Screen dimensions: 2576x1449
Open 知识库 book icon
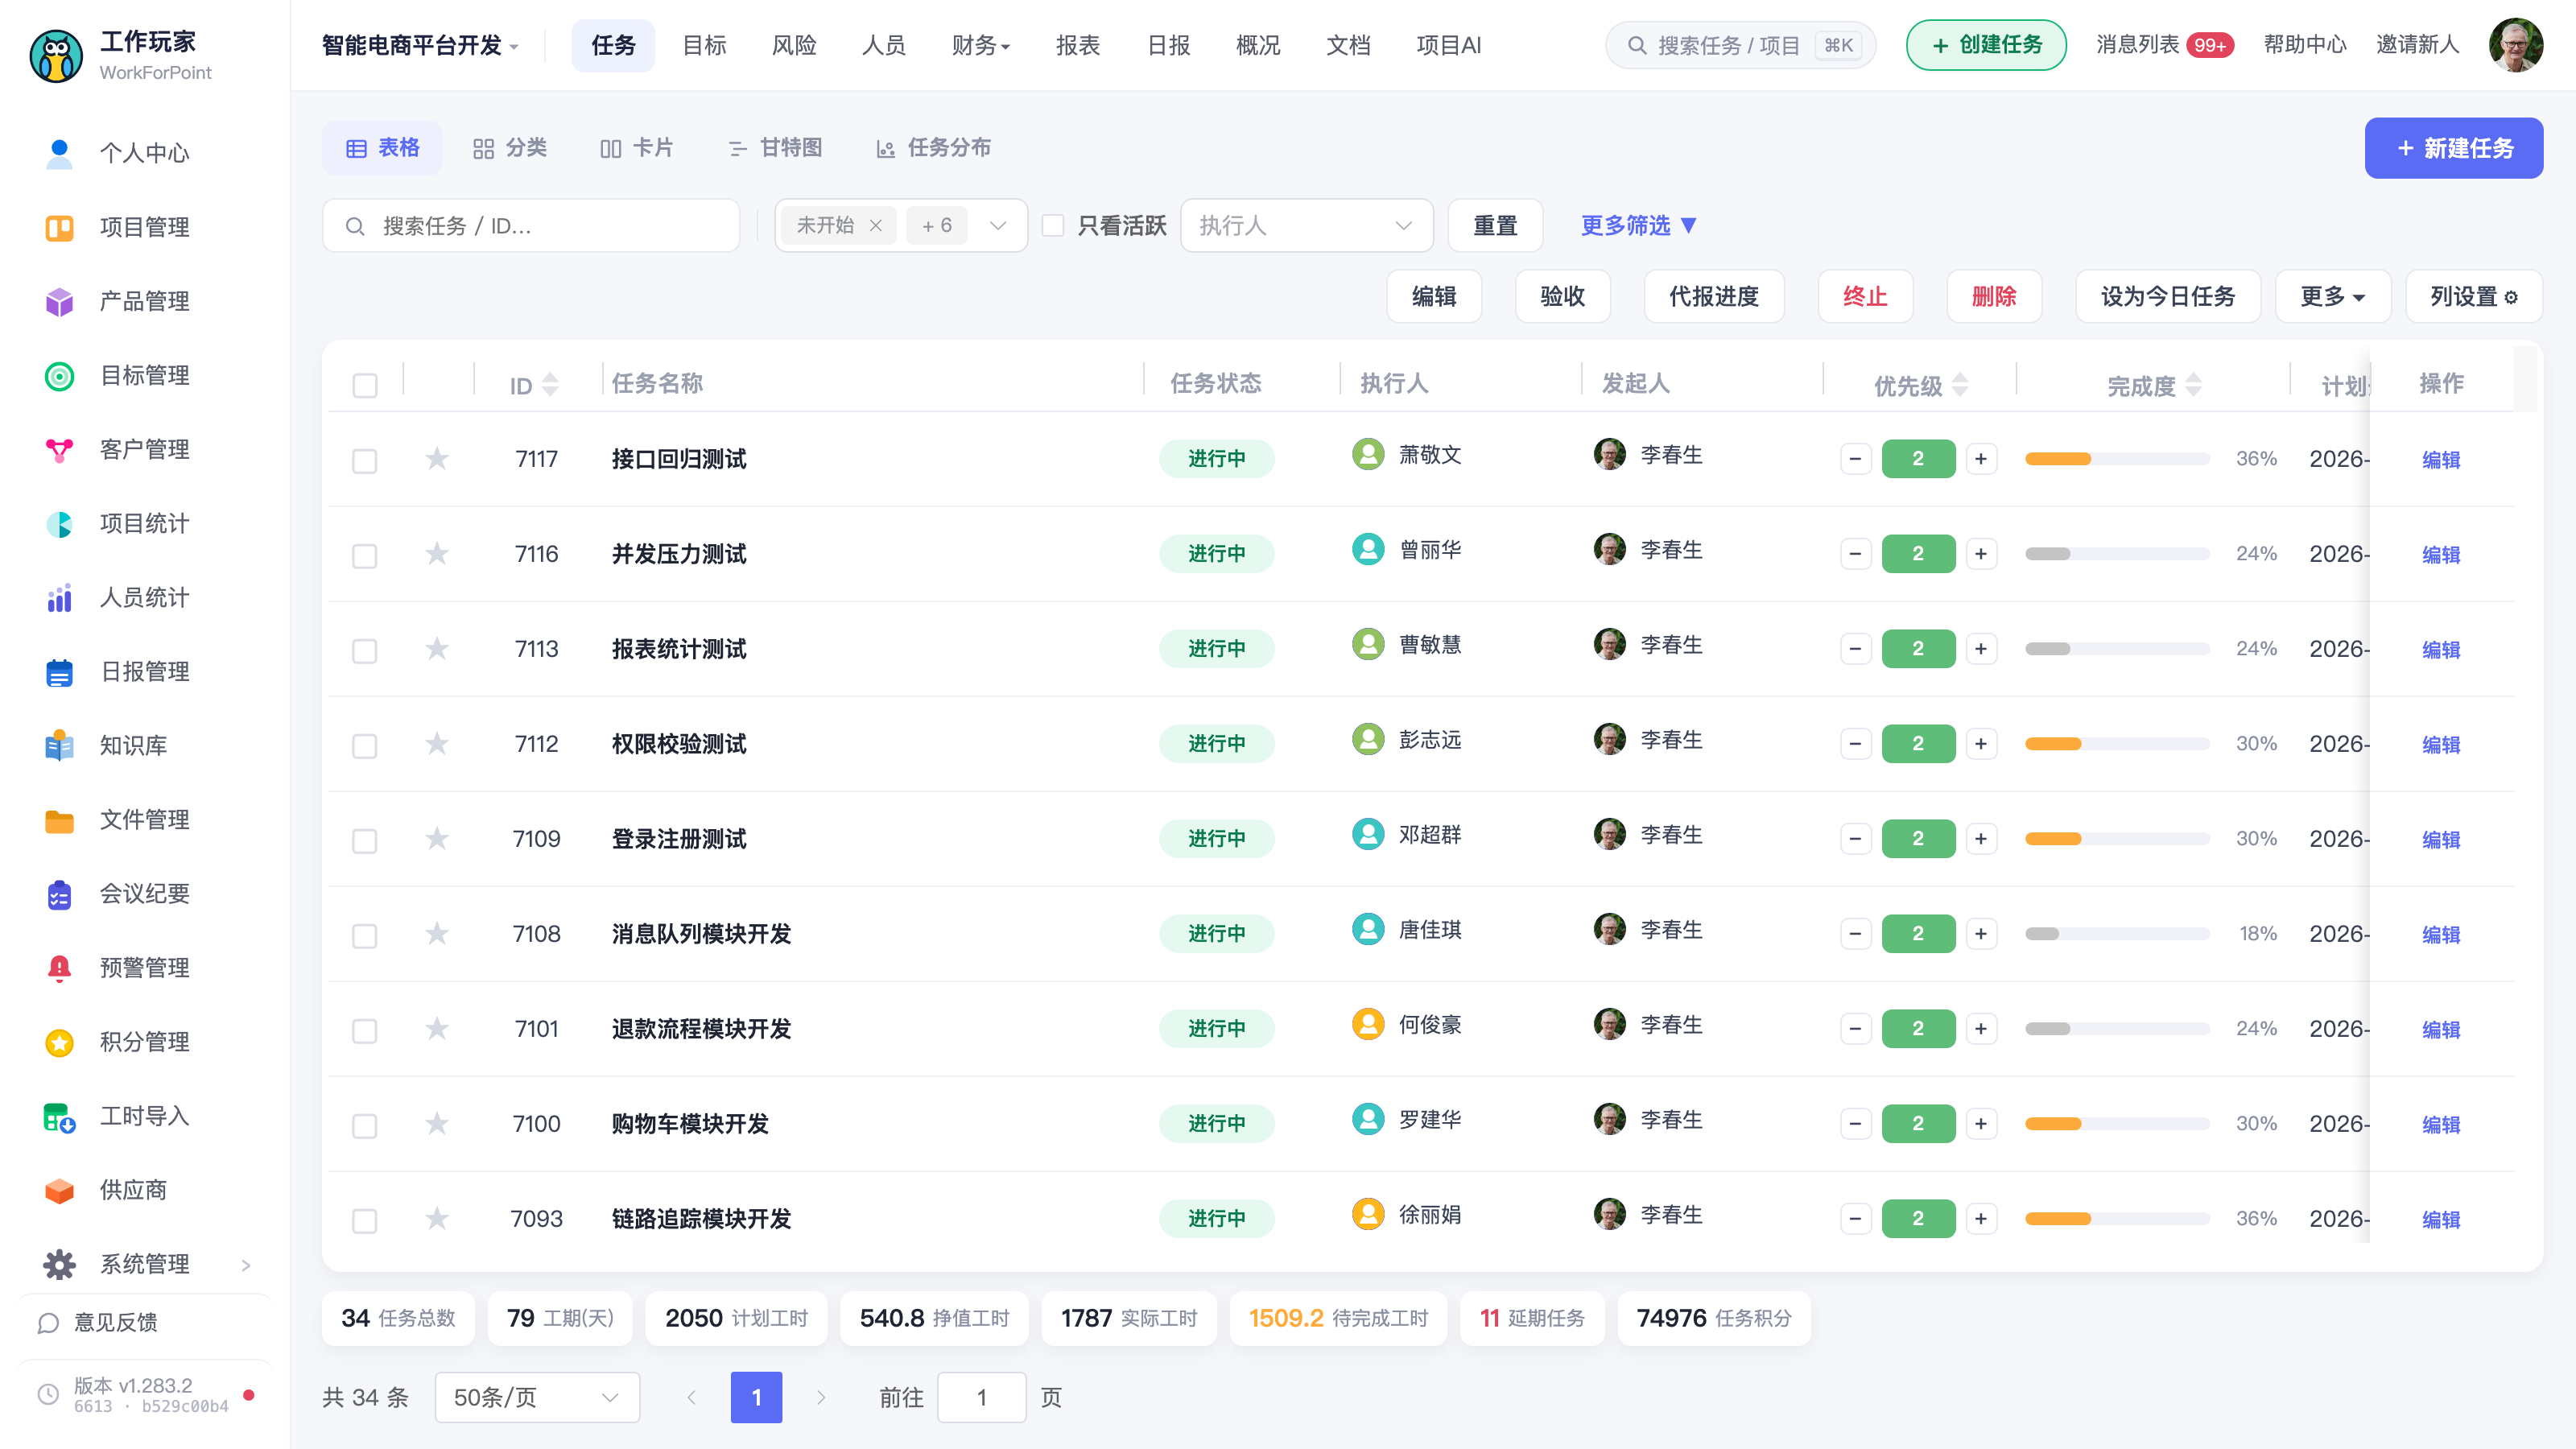click(59, 745)
